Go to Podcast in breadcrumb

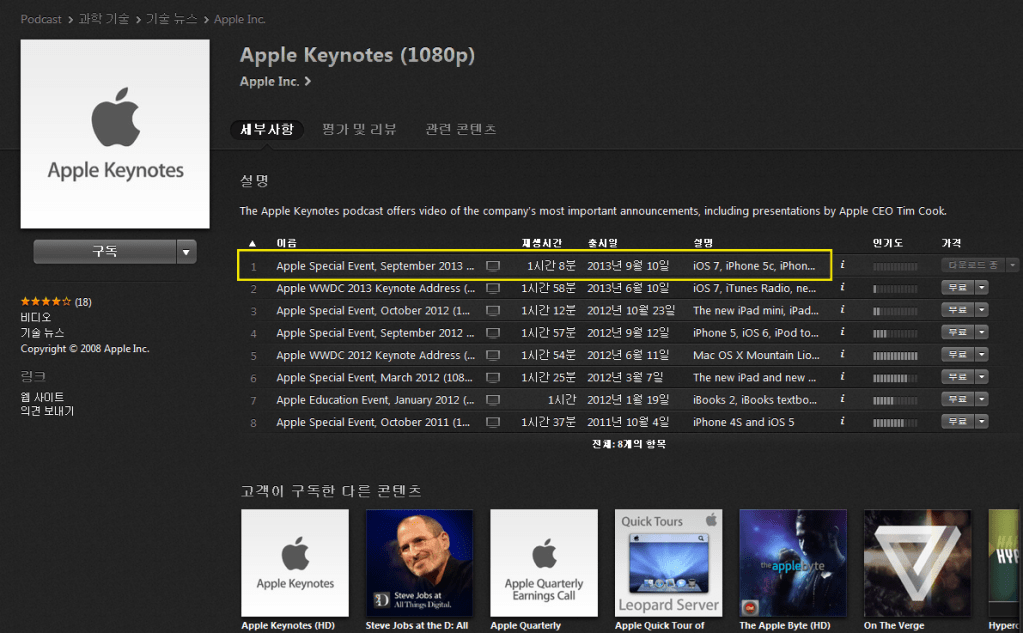point(40,20)
